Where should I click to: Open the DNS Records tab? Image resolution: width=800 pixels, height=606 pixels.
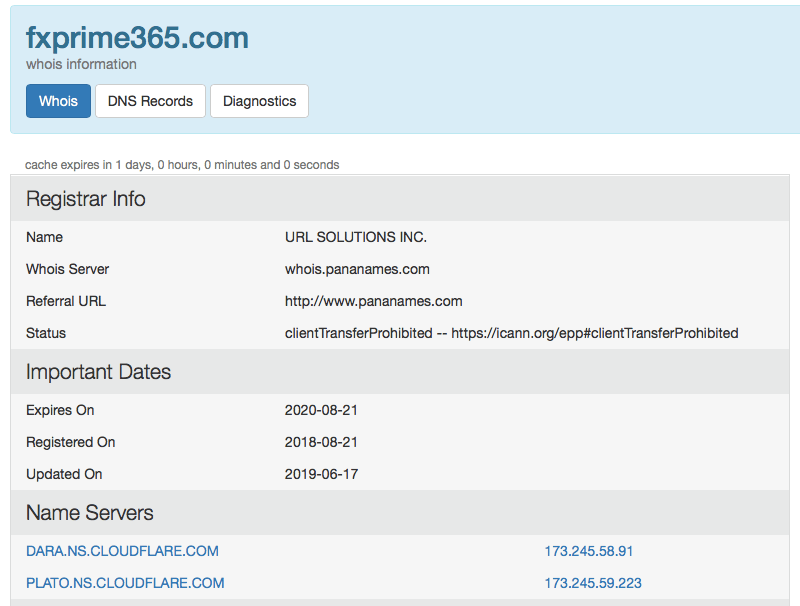coord(150,101)
